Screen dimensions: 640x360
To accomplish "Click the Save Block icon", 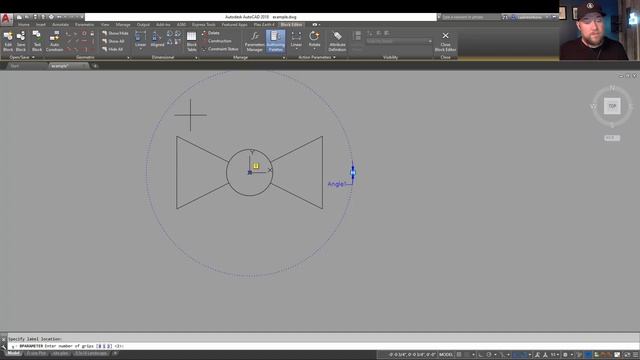I will pos(21,41).
